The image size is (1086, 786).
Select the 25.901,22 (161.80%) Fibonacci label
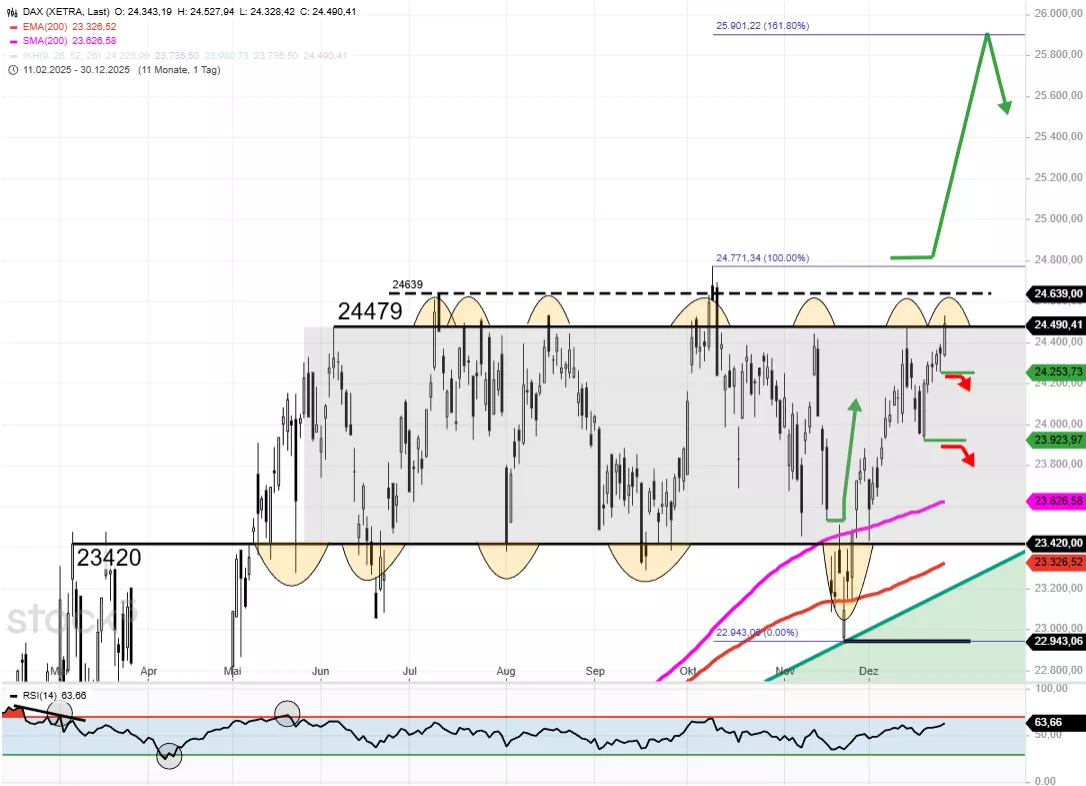click(x=762, y=26)
